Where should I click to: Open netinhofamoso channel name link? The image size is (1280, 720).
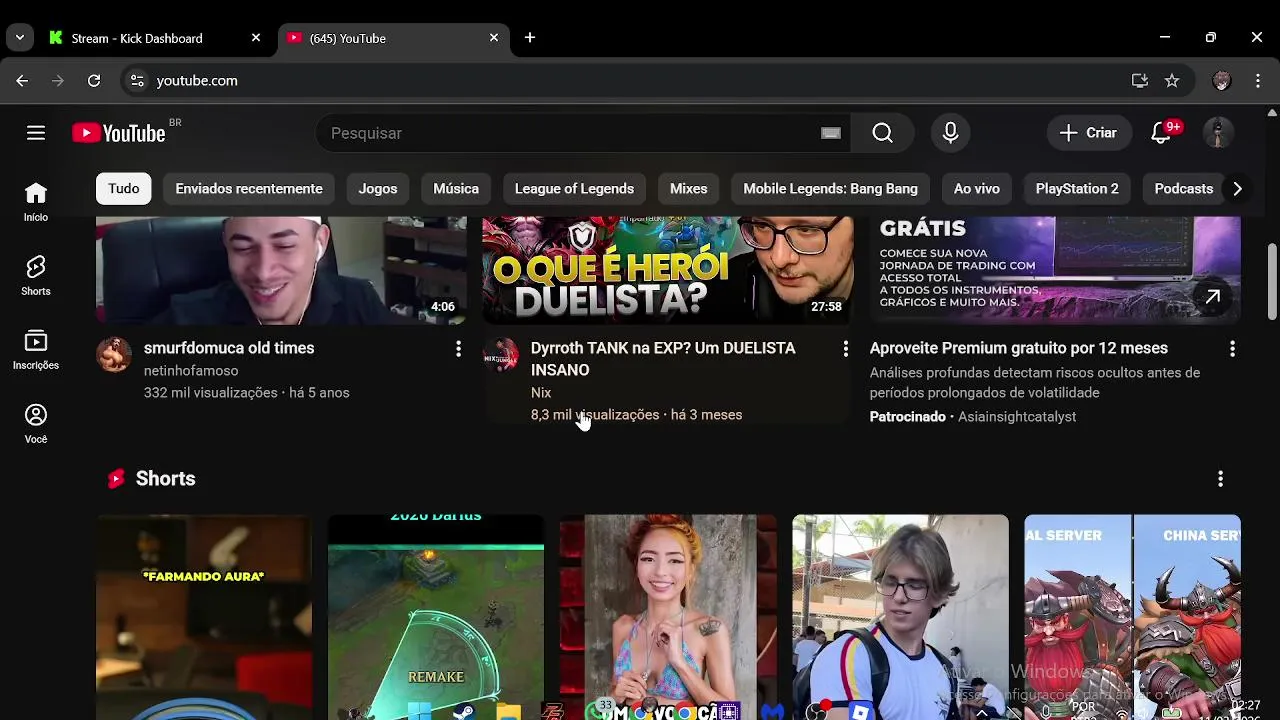[x=191, y=371]
